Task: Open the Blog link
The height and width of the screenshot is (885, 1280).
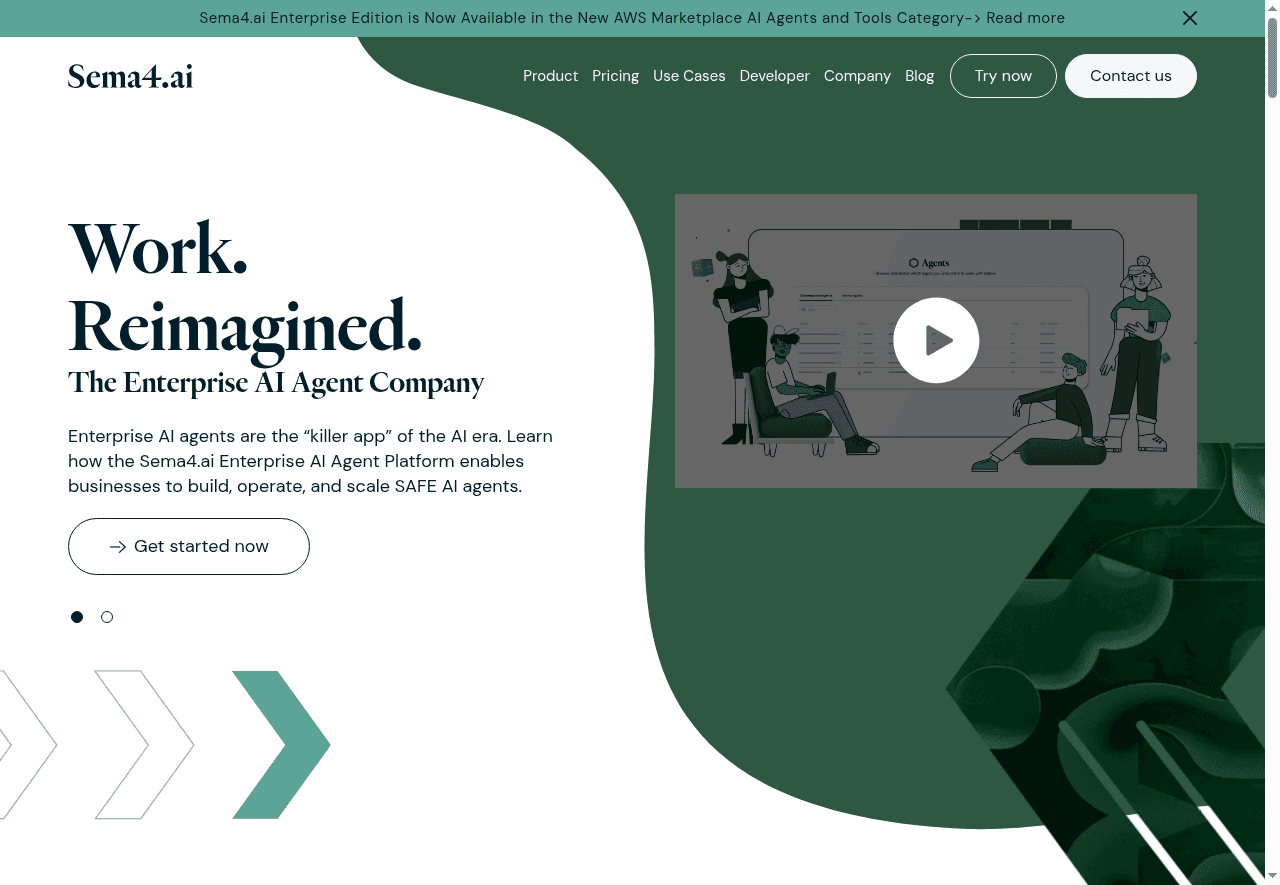Action: click(919, 76)
